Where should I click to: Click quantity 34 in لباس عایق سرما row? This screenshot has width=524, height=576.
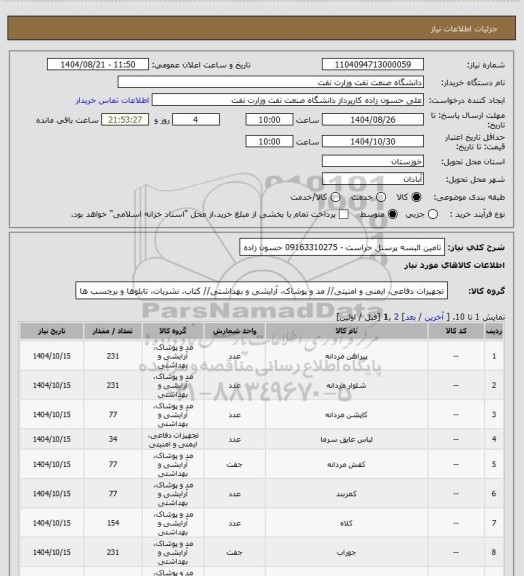click(113, 439)
